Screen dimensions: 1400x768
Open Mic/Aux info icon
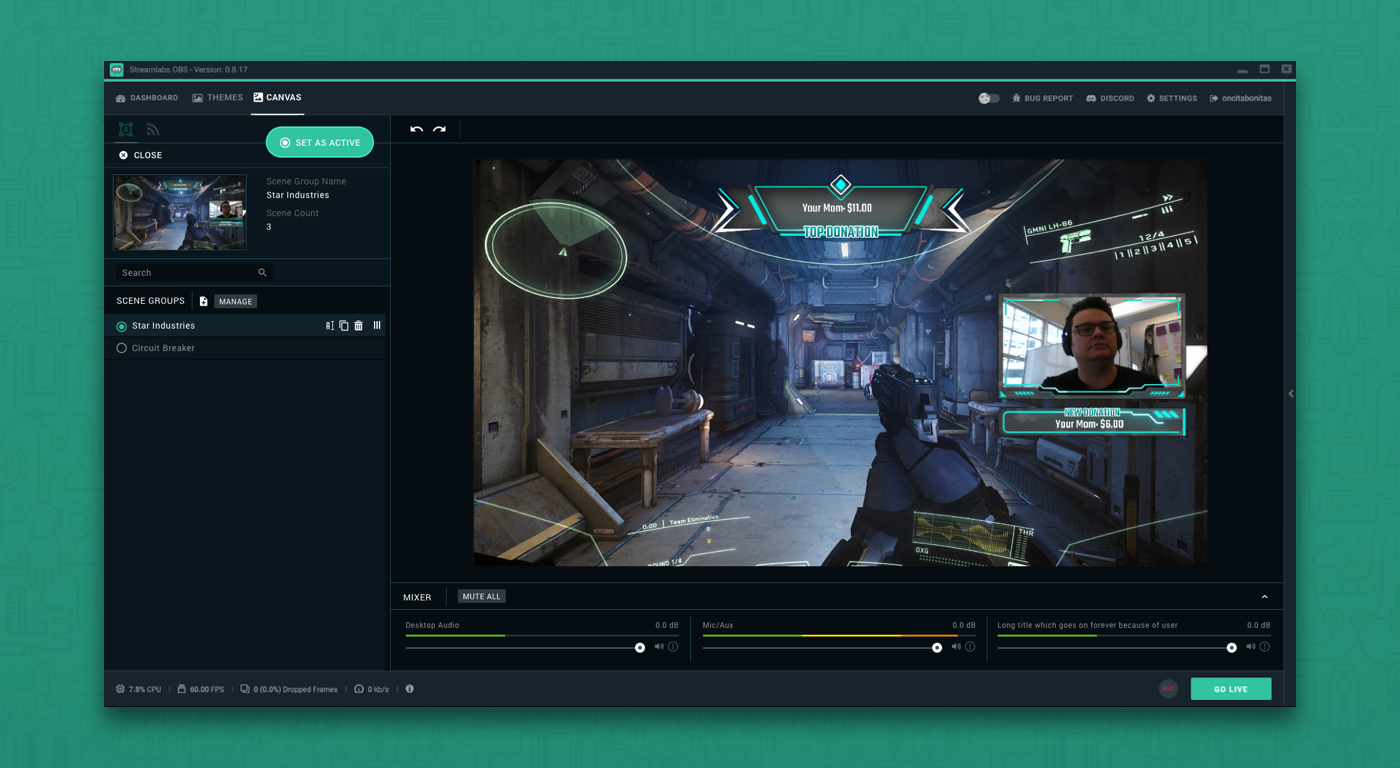point(970,647)
